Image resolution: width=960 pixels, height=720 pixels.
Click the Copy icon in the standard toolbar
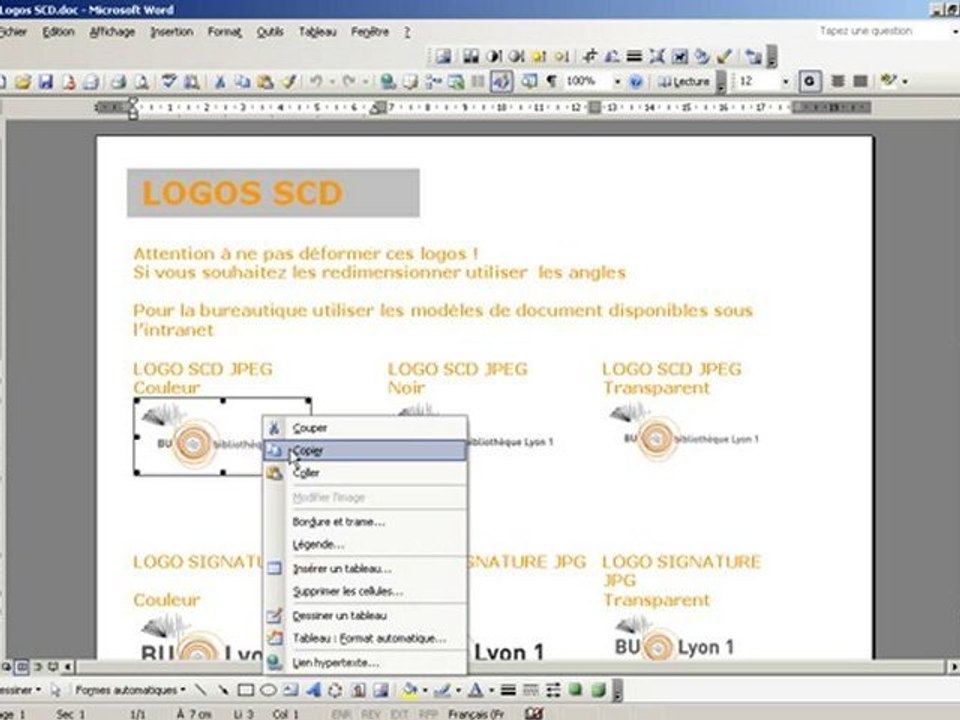pyautogui.click(x=242, y=81)
